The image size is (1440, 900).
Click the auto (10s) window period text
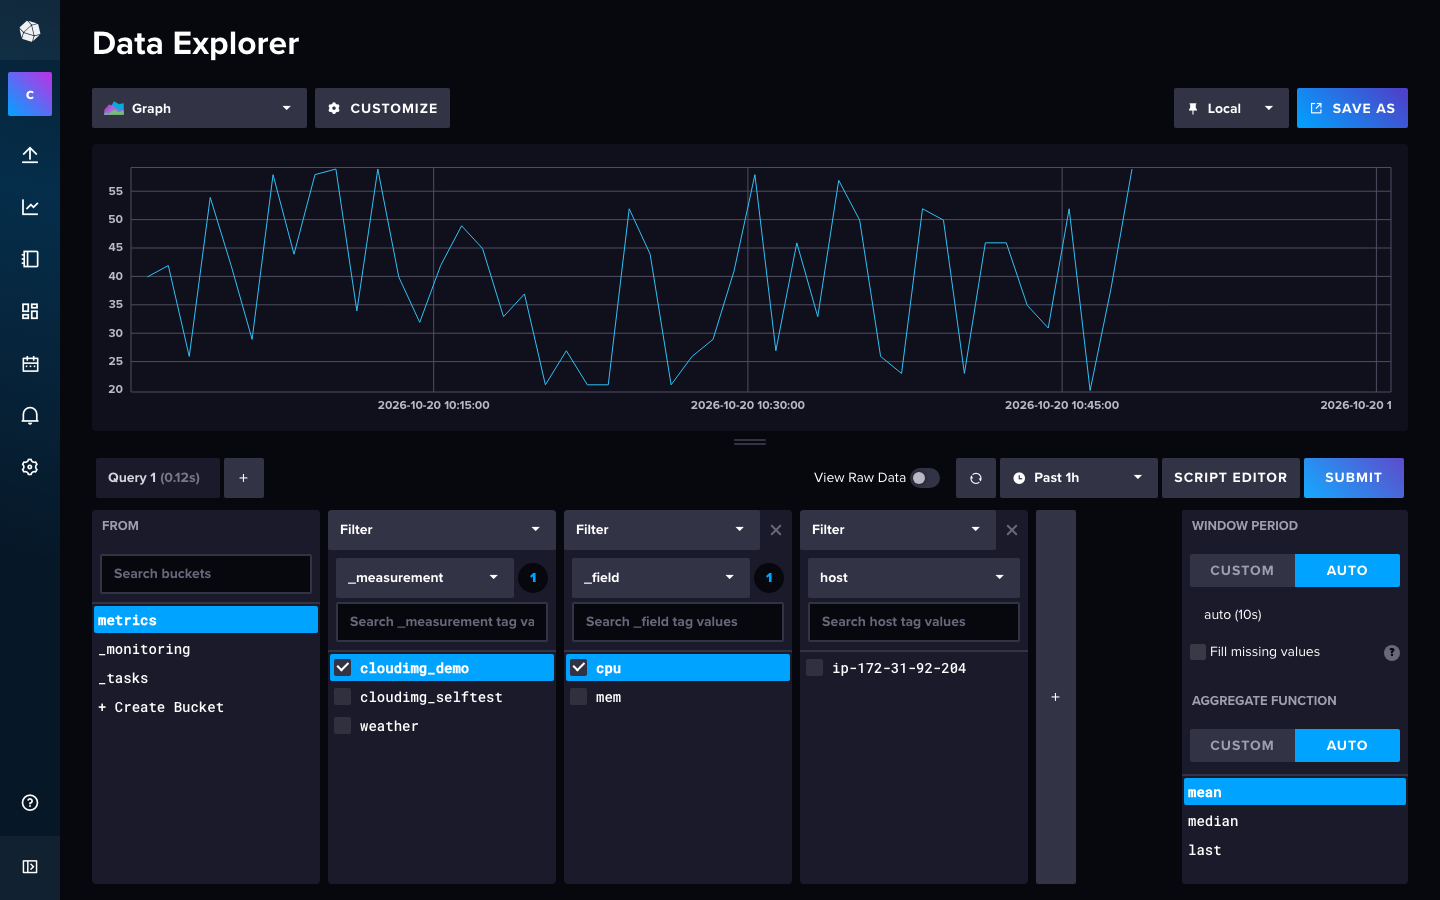tap(1232, 615)
